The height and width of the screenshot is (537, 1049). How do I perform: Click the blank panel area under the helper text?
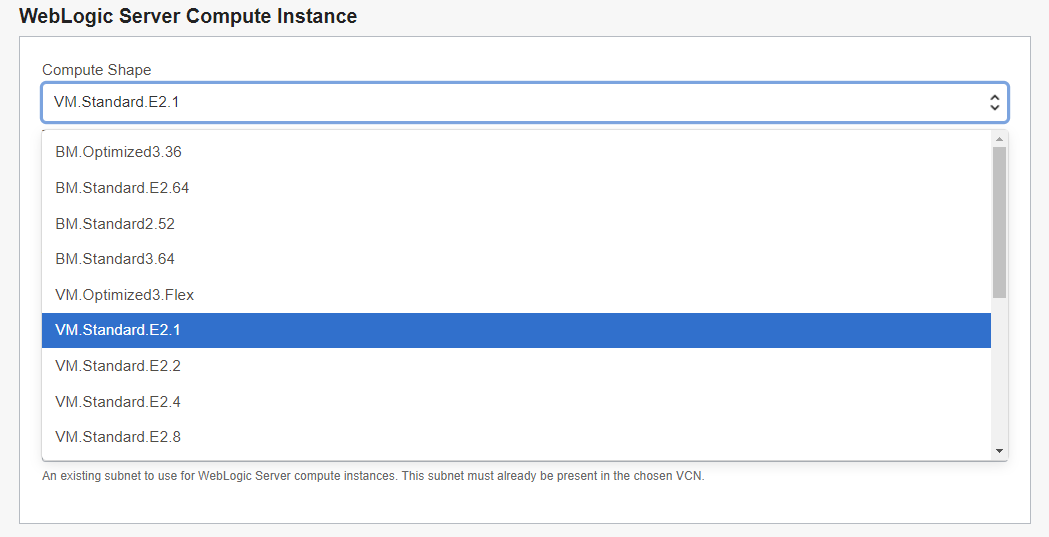click(x=524, y=503)
